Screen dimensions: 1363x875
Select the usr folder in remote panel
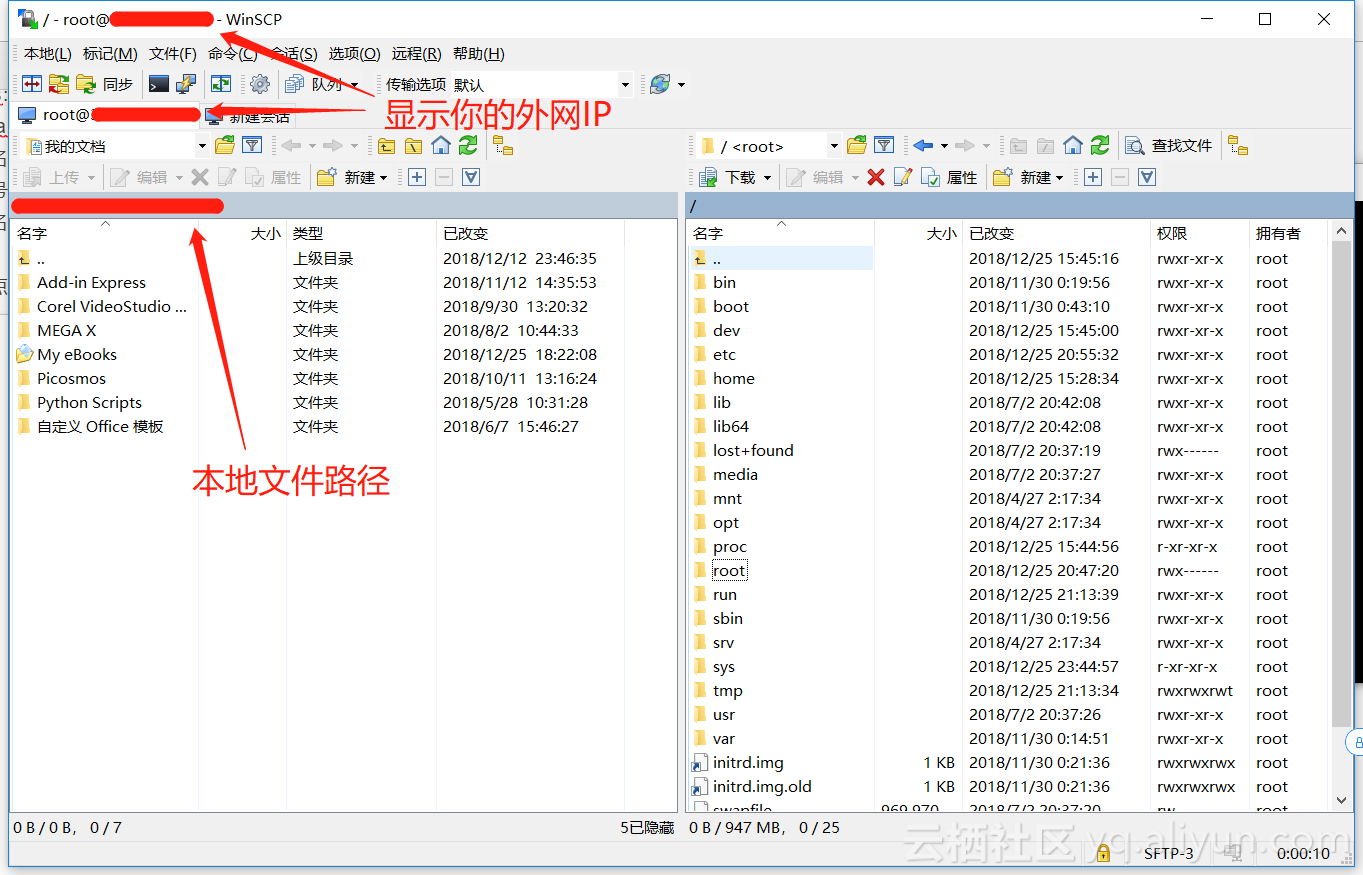coord(724,715)
